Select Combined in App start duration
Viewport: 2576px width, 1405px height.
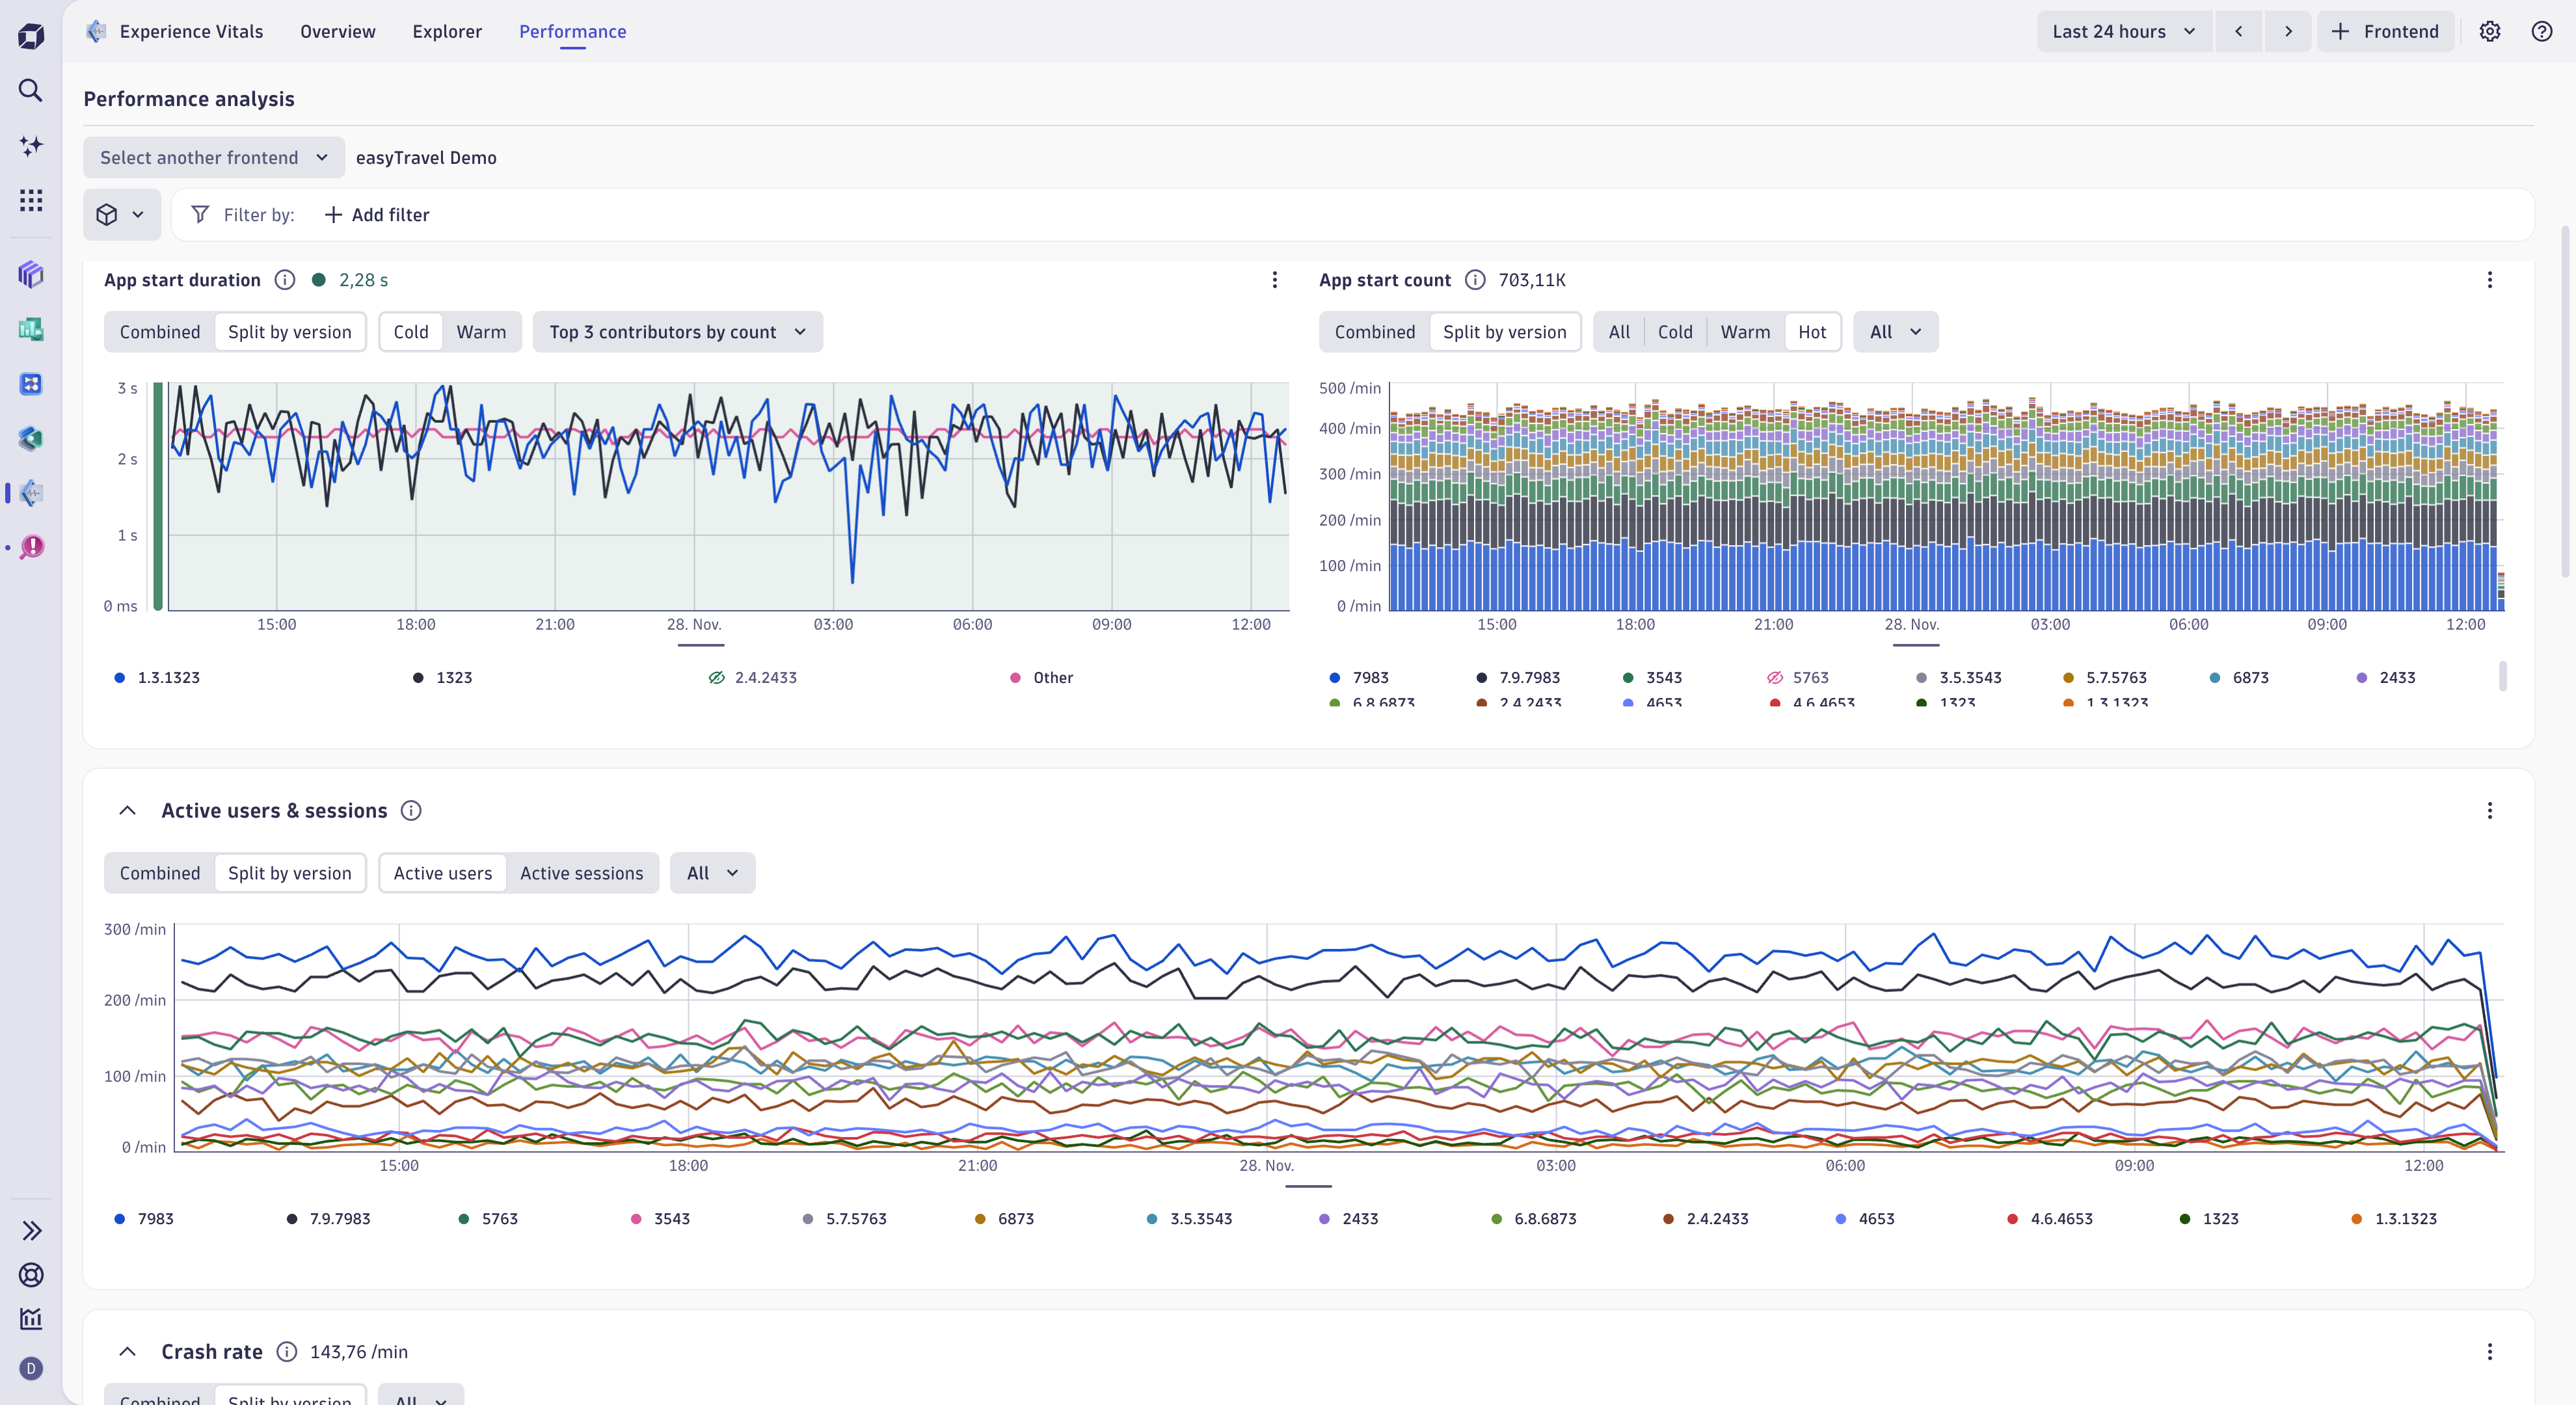pos(160,332)
